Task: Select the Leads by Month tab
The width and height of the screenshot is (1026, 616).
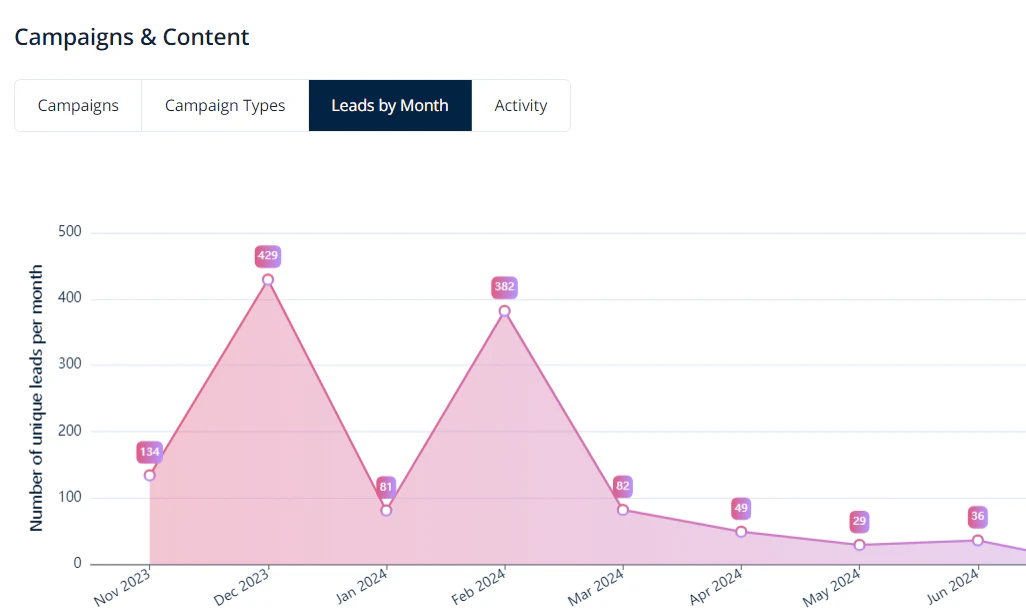Action: click(390, 105)
